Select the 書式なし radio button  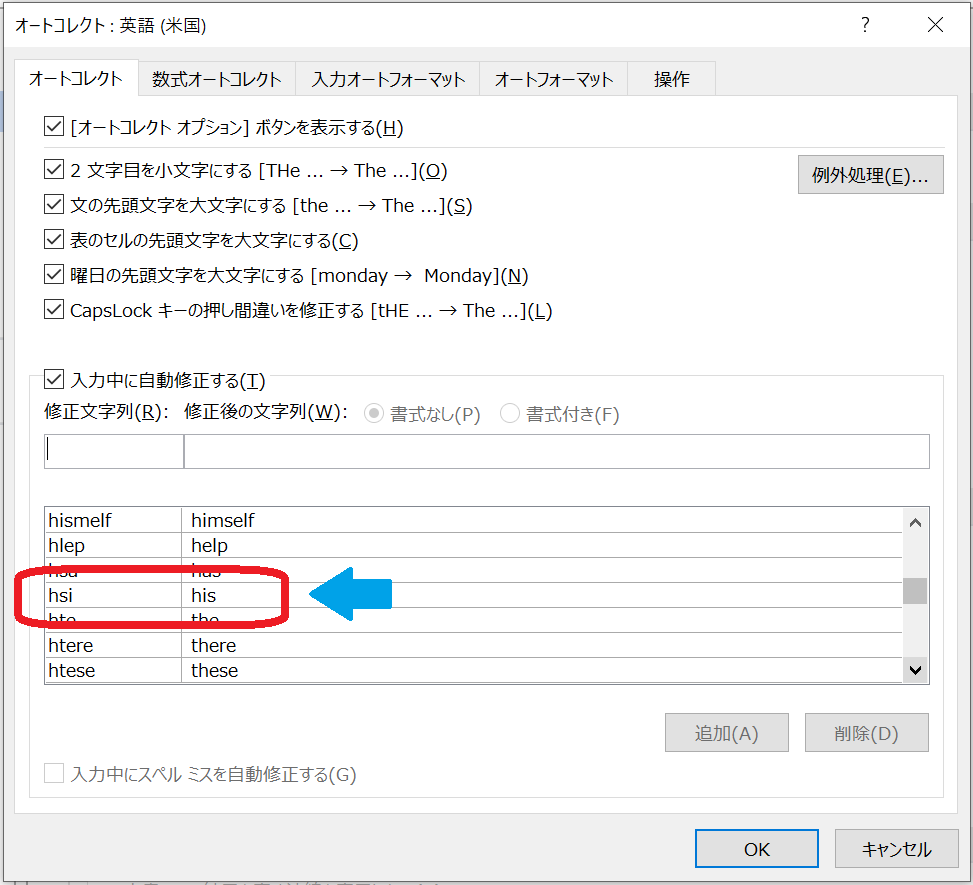(x=374, y=413)
